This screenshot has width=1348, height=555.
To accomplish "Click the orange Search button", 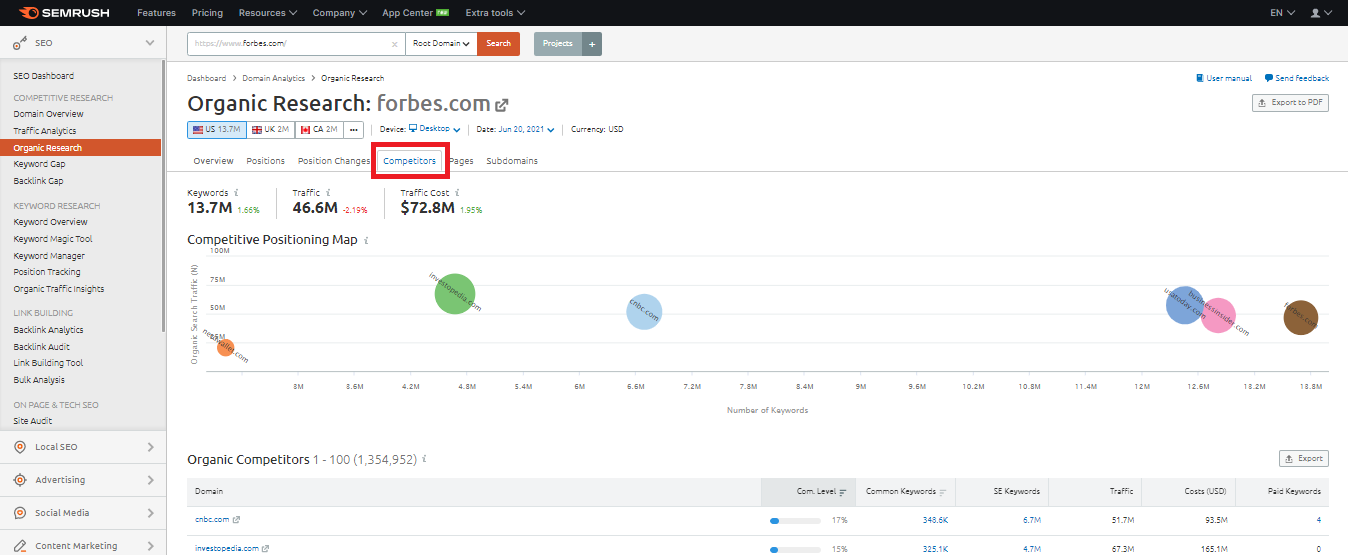I will pos(498,43).
